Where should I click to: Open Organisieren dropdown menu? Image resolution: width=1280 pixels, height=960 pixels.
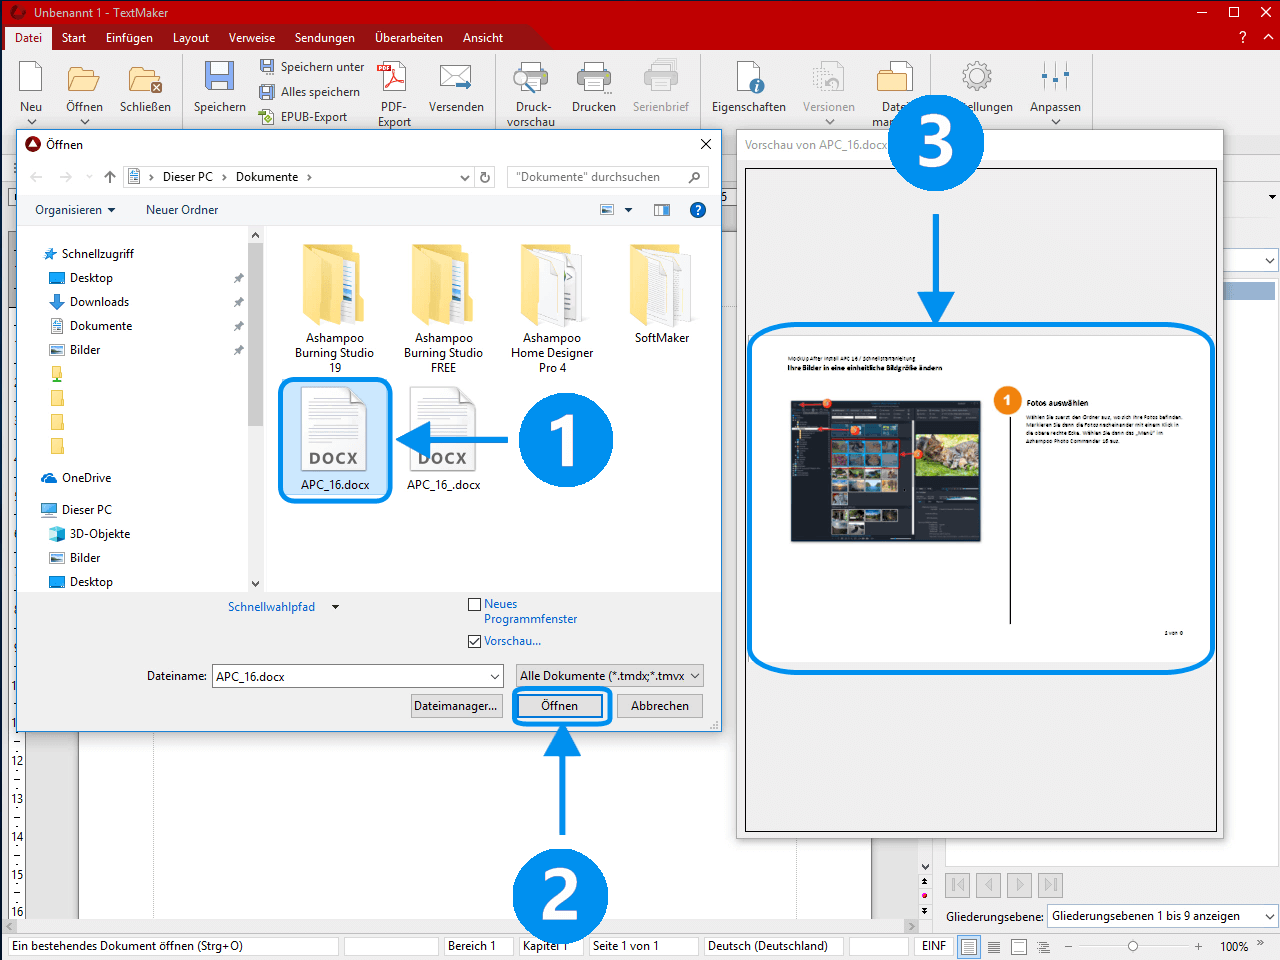pyautogui.click(x=75, y=210)
